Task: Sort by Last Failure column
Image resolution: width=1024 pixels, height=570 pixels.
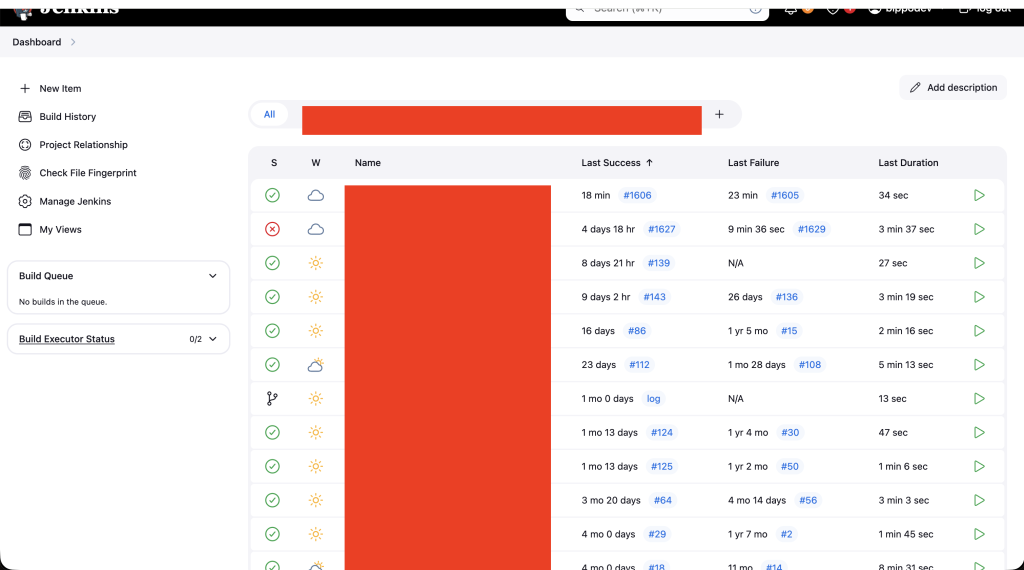Action: point(753,163)
